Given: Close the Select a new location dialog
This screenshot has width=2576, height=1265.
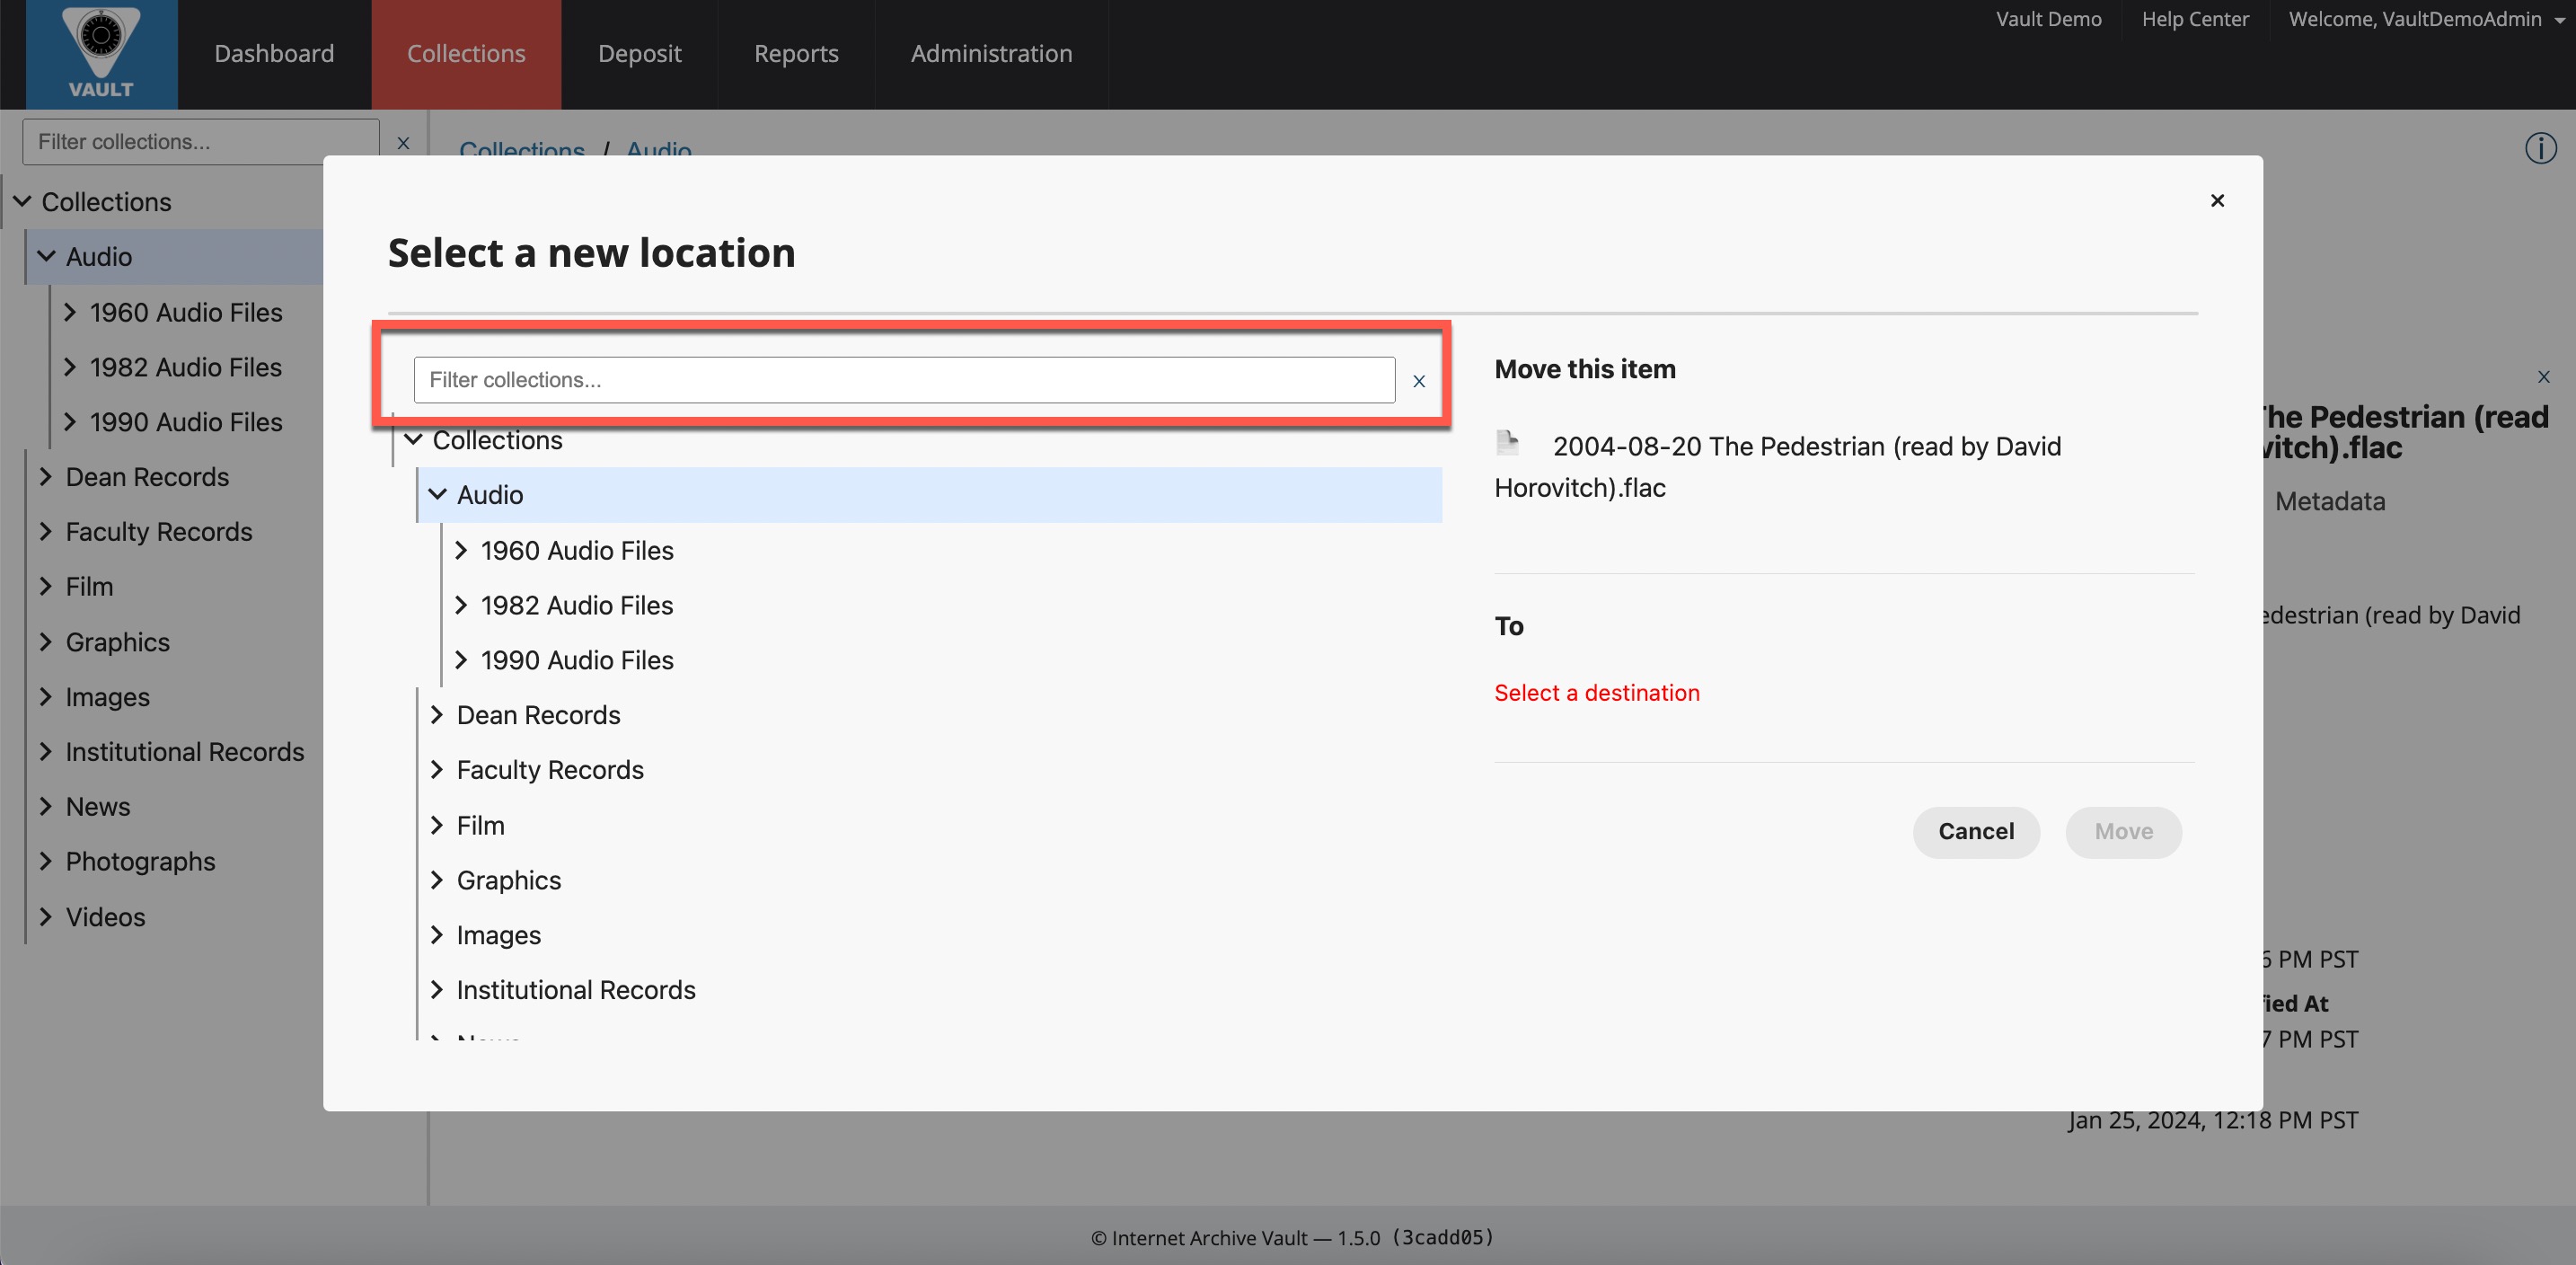Looking at the screenshot, I should click(x=2217, y=200).
